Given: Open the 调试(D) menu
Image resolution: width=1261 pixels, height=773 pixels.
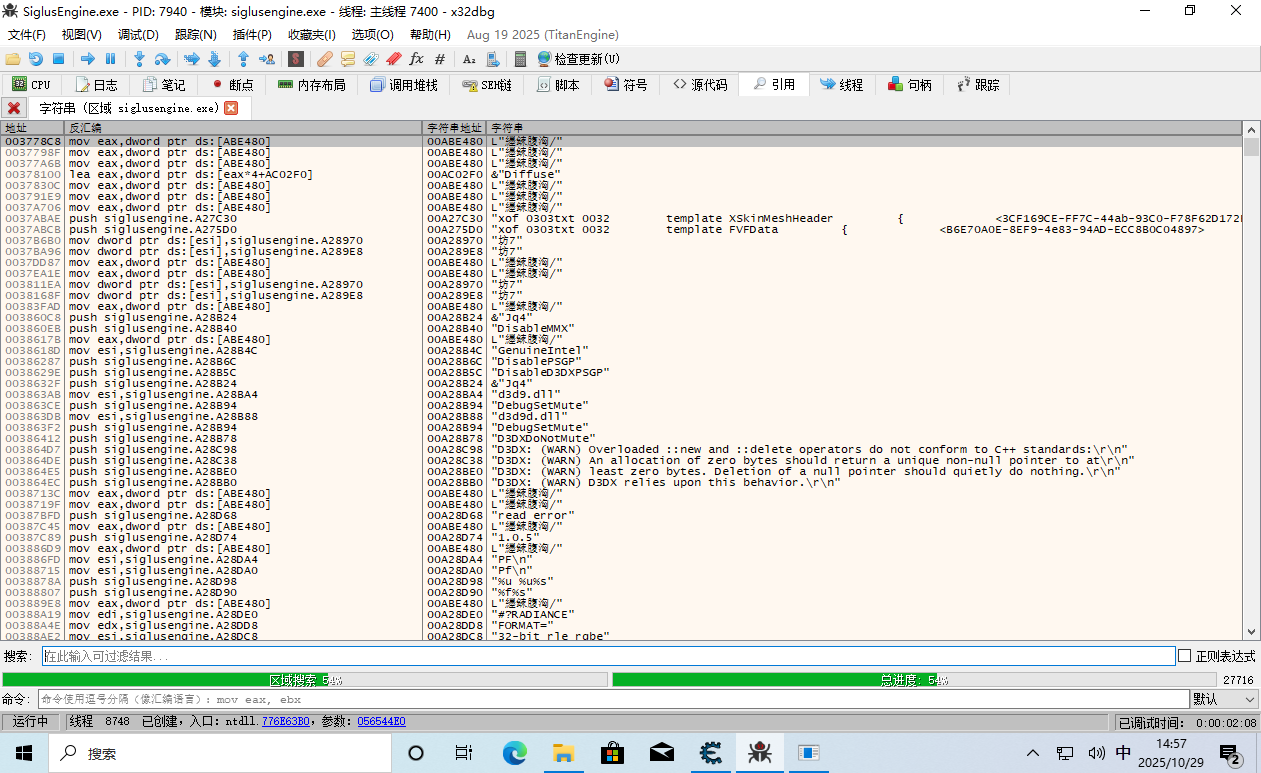Looking at the screenshot, I should pos(138,34).
